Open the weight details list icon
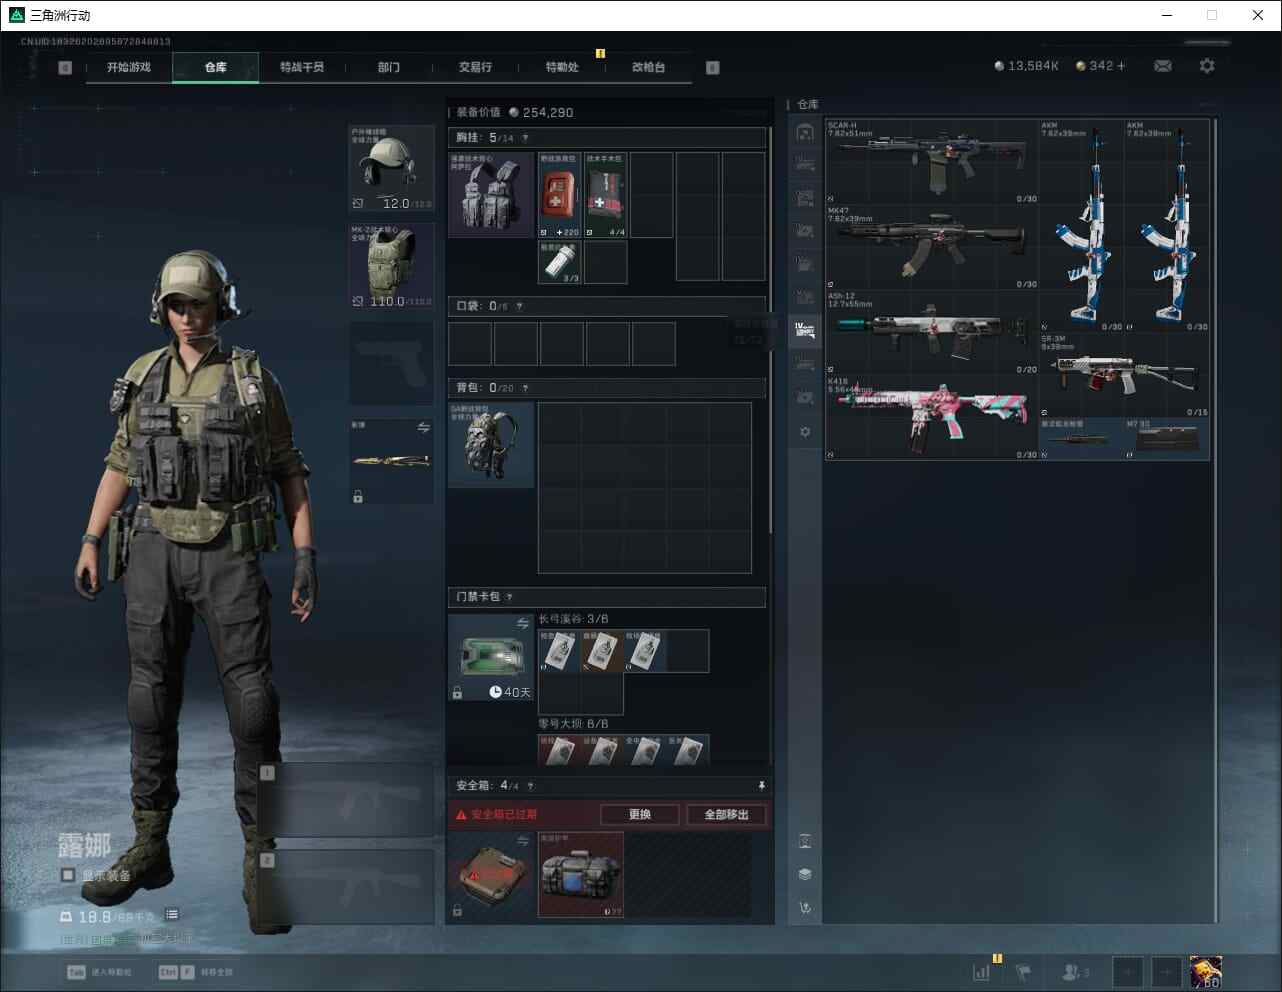 click(172, 914)
